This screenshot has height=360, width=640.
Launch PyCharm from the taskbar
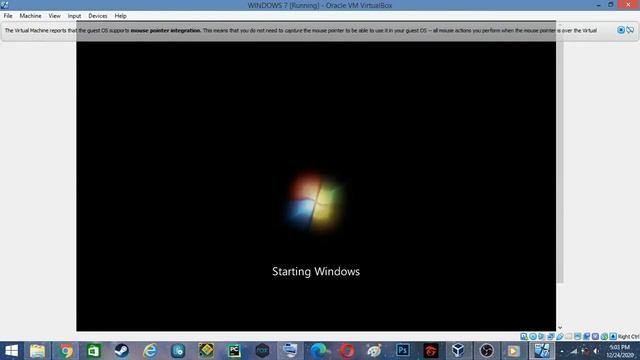tap(234, 351)
